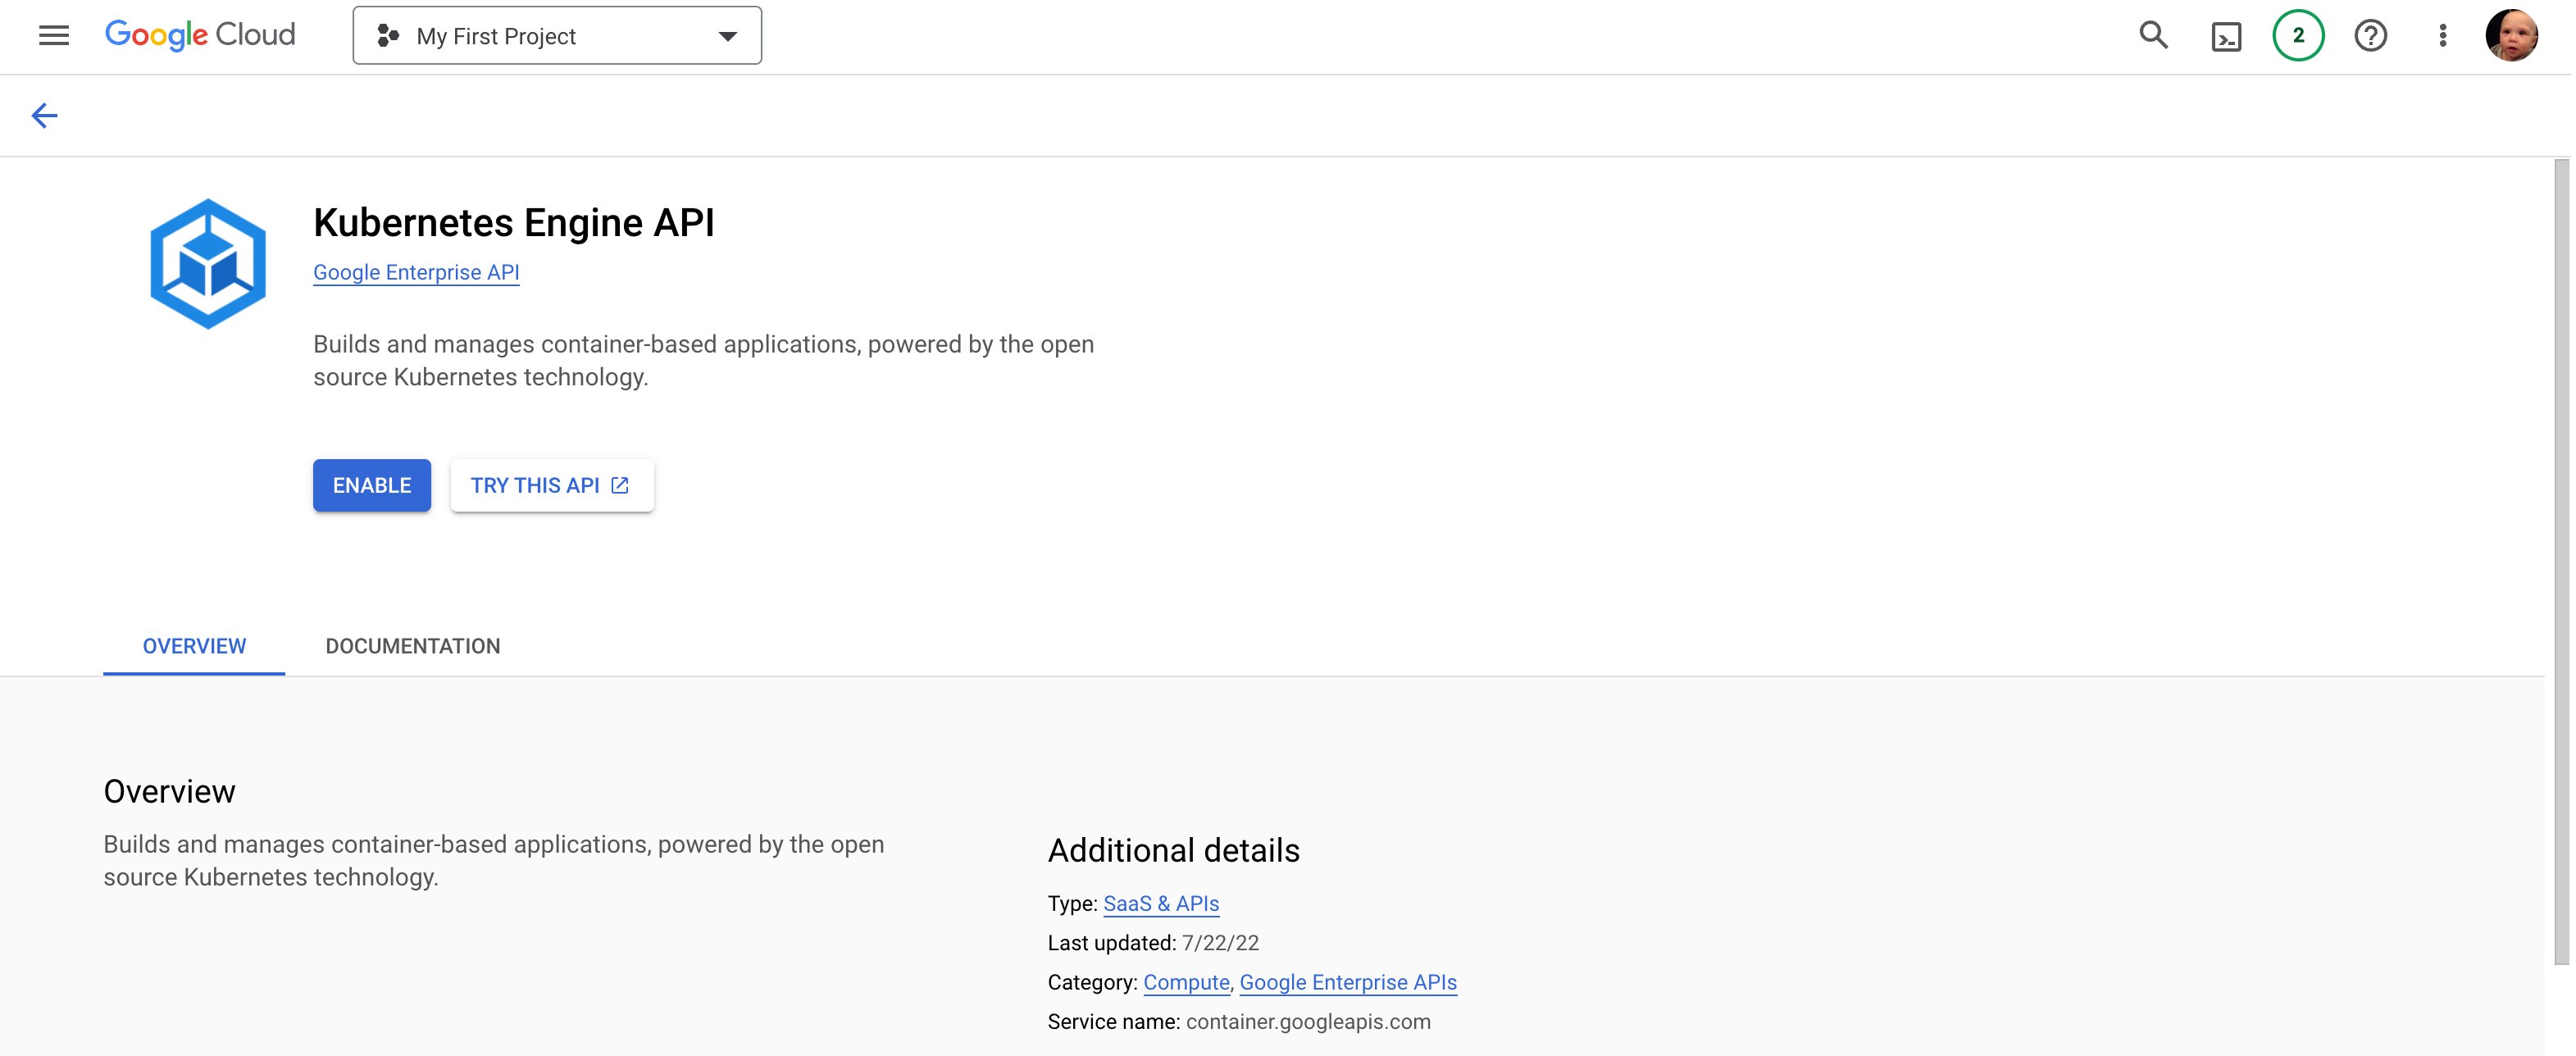Open the Google Enterprise API link
Screen dimensions: 2576x1056
tap(416, 272)
